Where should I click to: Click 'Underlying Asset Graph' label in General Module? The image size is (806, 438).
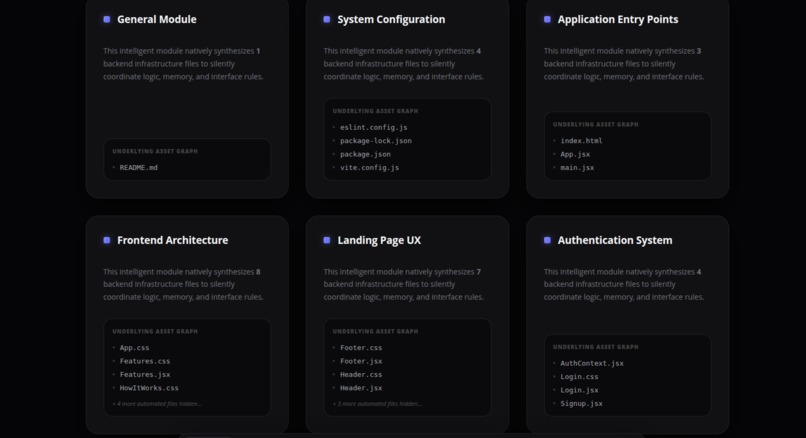coord(155,152)
